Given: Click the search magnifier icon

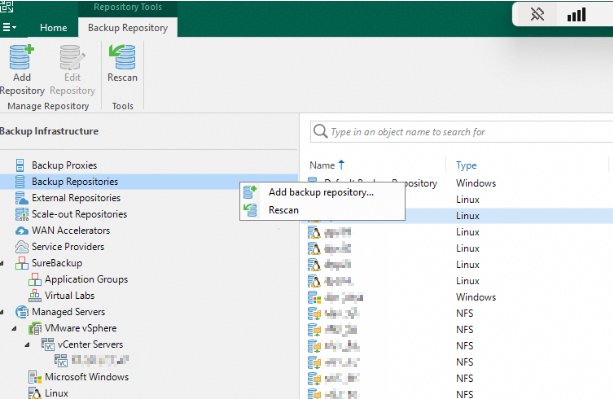Looking at the screenshot, I should 320,131.
